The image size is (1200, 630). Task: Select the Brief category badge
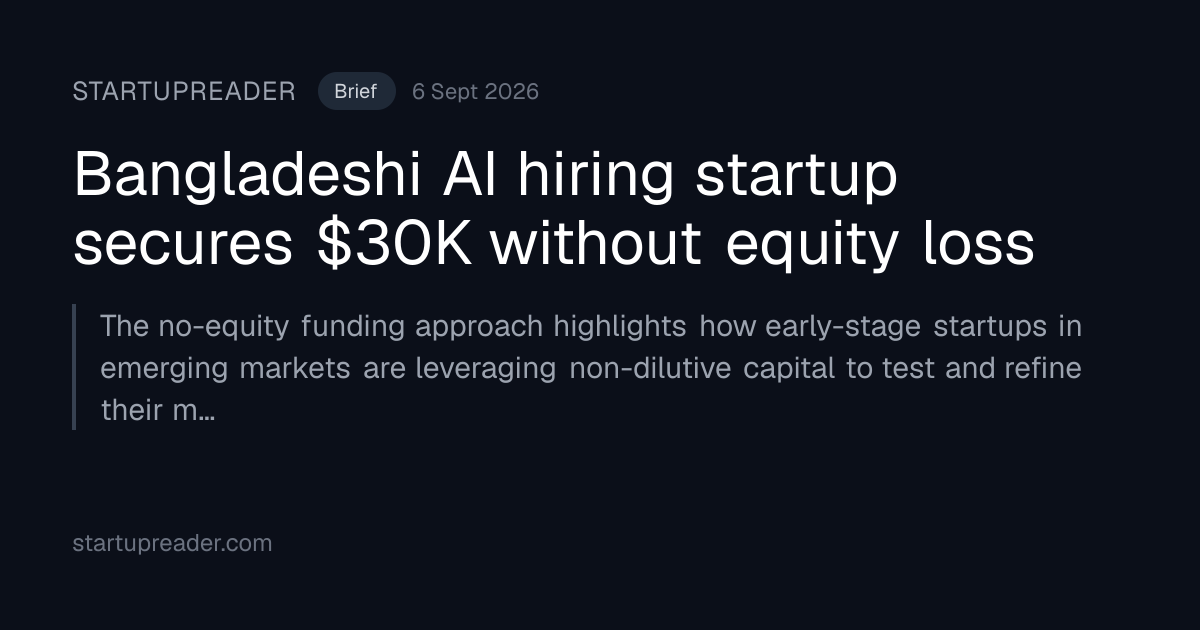click(356, 91)
